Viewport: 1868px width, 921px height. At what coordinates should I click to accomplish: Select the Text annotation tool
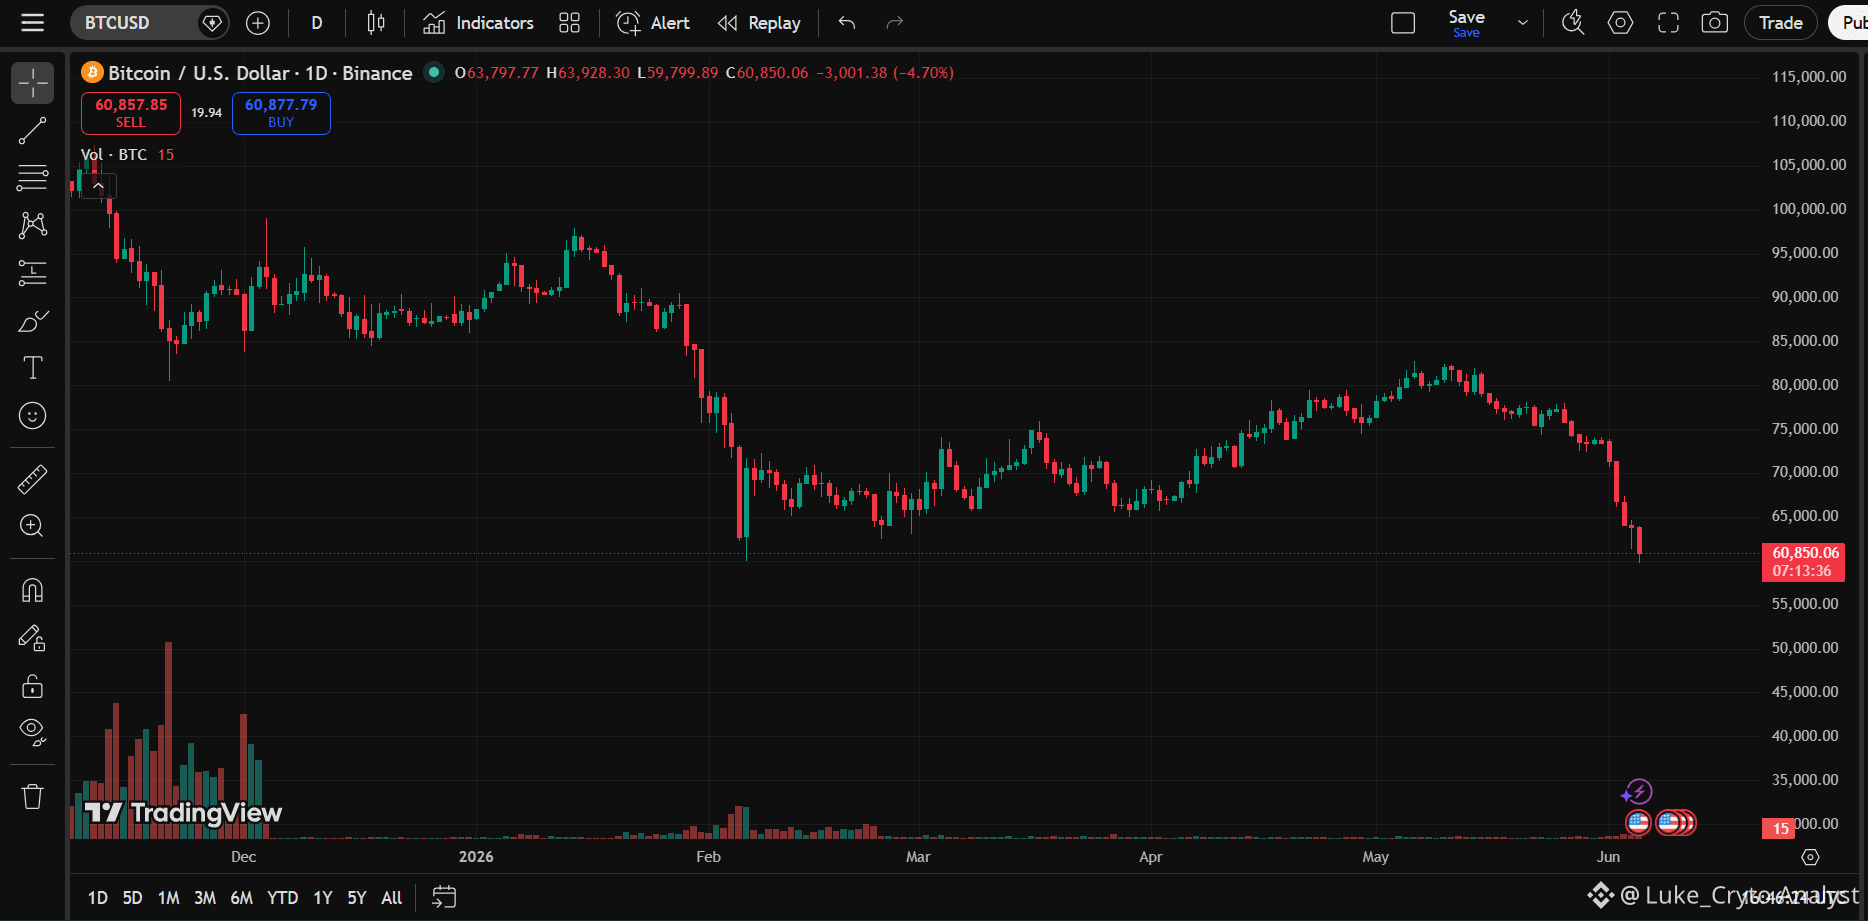point(33,368)
